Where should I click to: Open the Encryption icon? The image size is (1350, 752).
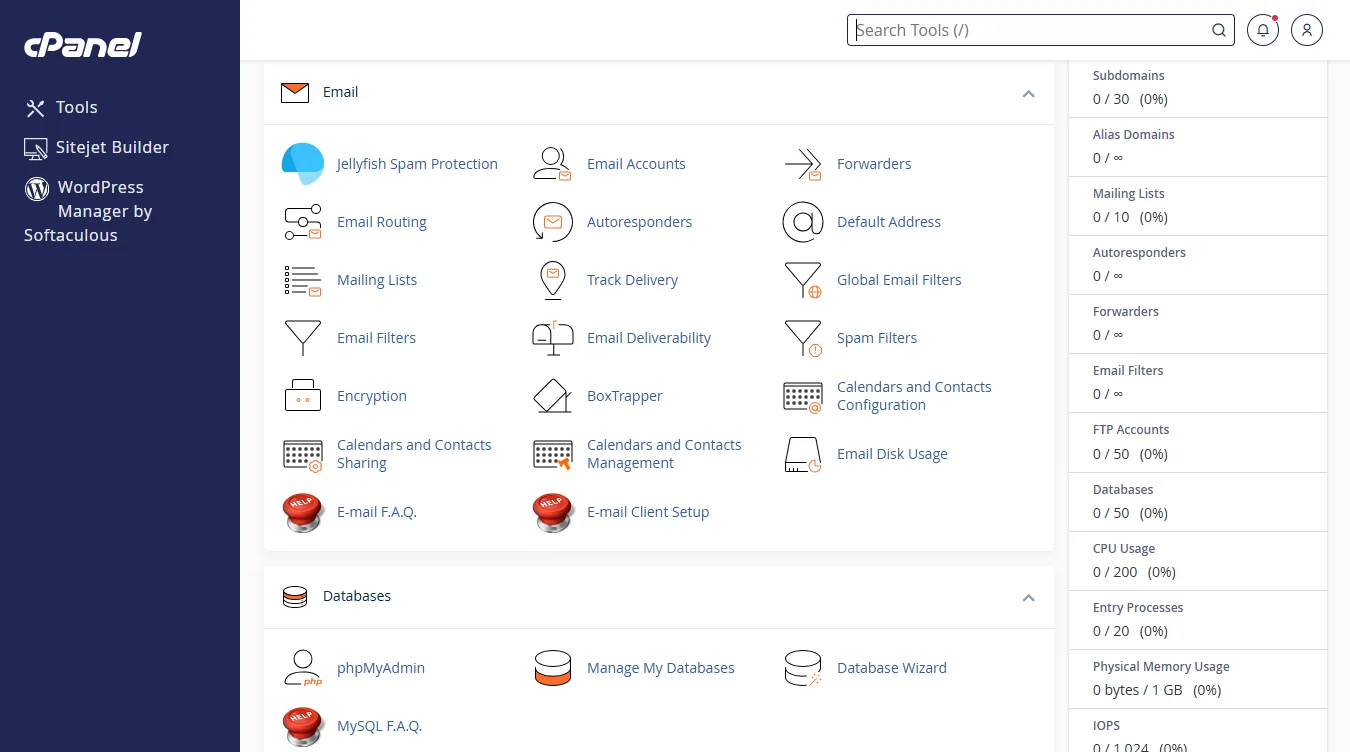click(x=303, y=396)
